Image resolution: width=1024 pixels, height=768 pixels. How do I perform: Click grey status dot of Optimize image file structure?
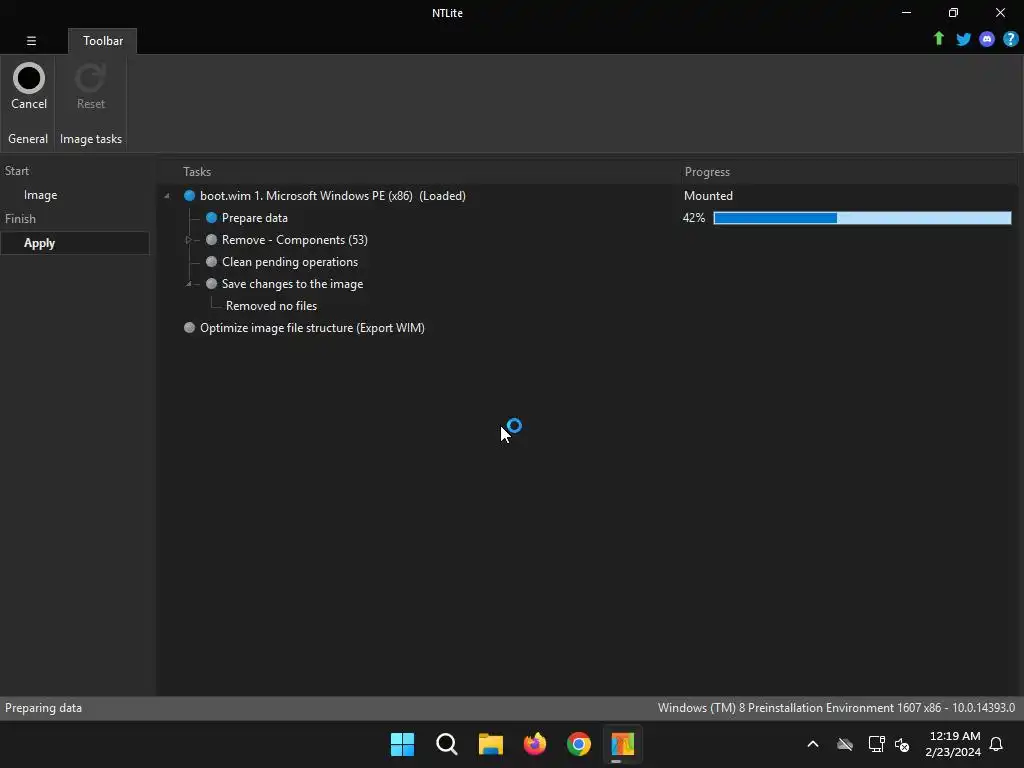coord(189,328)
